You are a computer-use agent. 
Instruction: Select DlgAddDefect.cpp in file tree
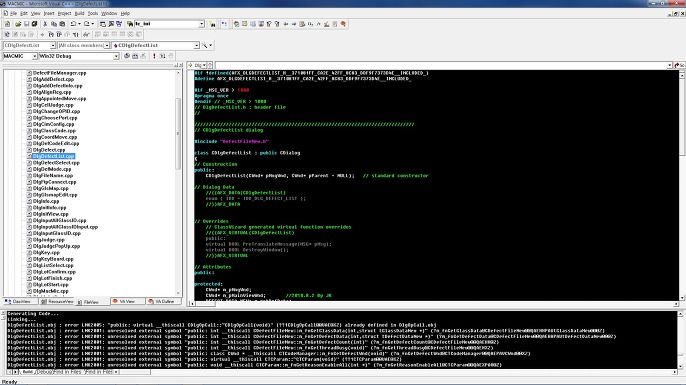(x=53, y=80)
